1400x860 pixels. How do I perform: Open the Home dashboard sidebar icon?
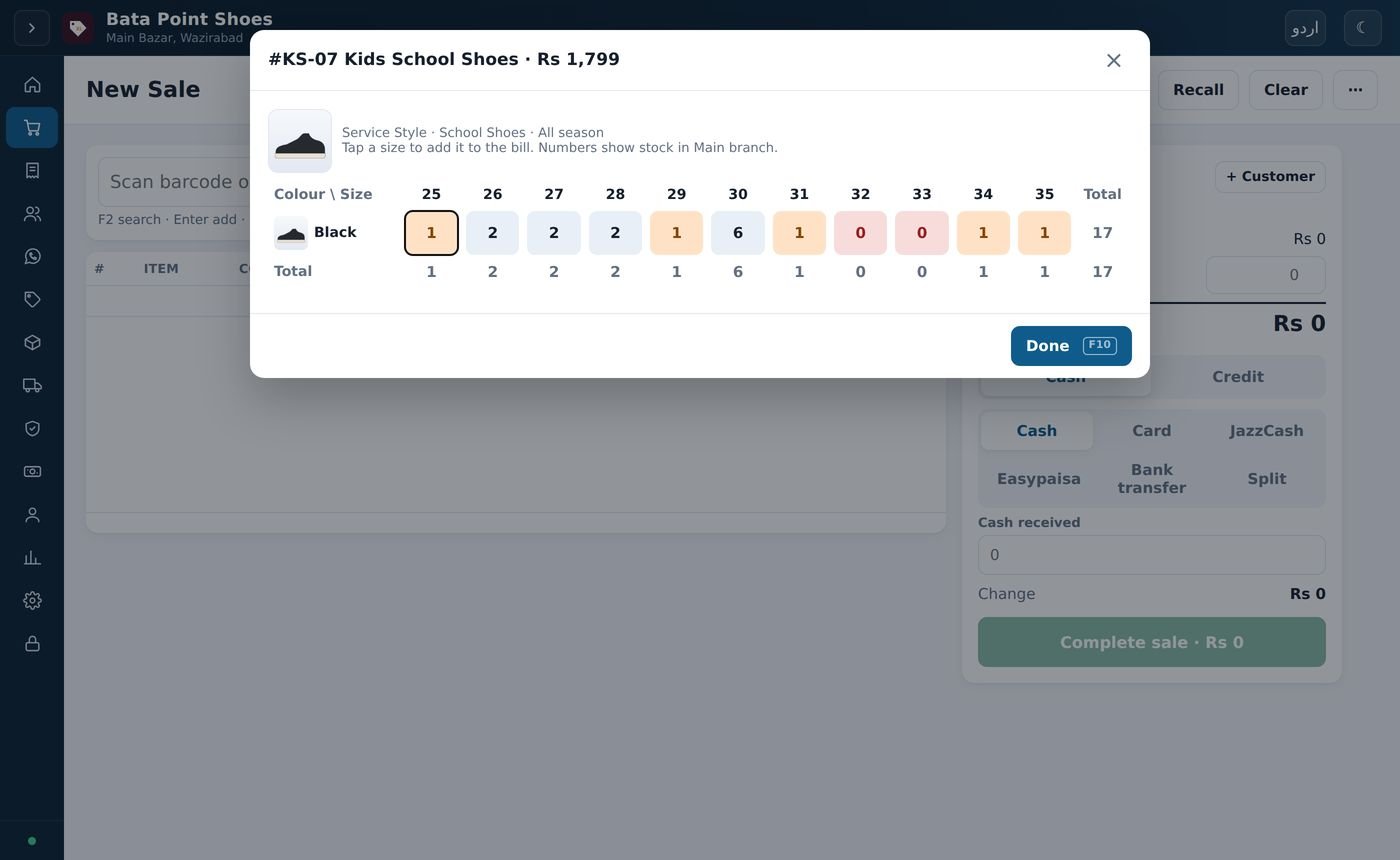tap(32, 85)
